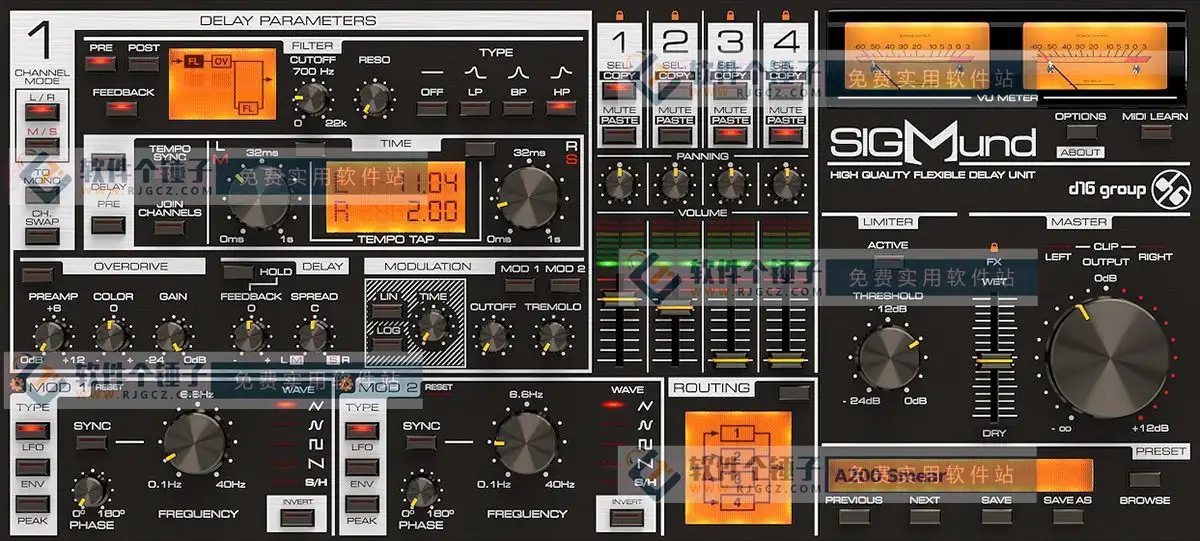
Task: Click the gear icon beside MOD 1 title
Action: click(16, 386)
